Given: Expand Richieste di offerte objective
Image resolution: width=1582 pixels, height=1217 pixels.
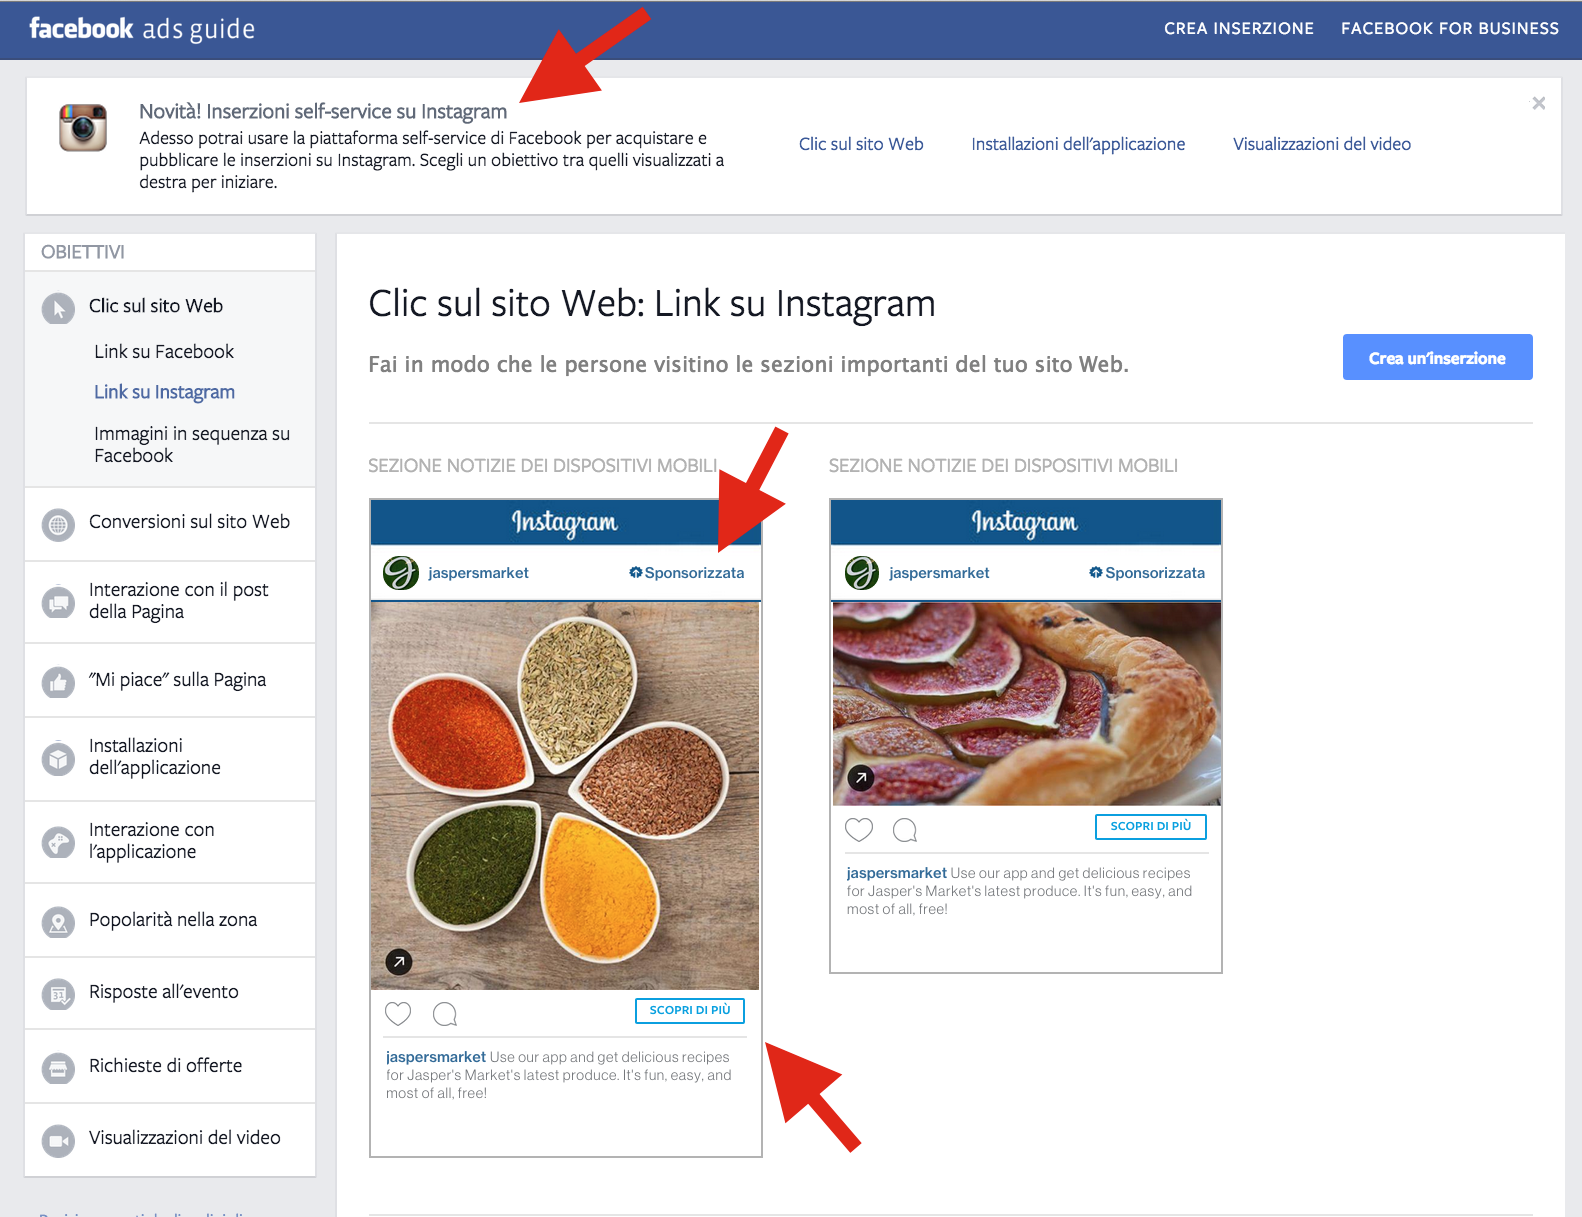Looking at the screenshot, I should tap(165, 1066).
